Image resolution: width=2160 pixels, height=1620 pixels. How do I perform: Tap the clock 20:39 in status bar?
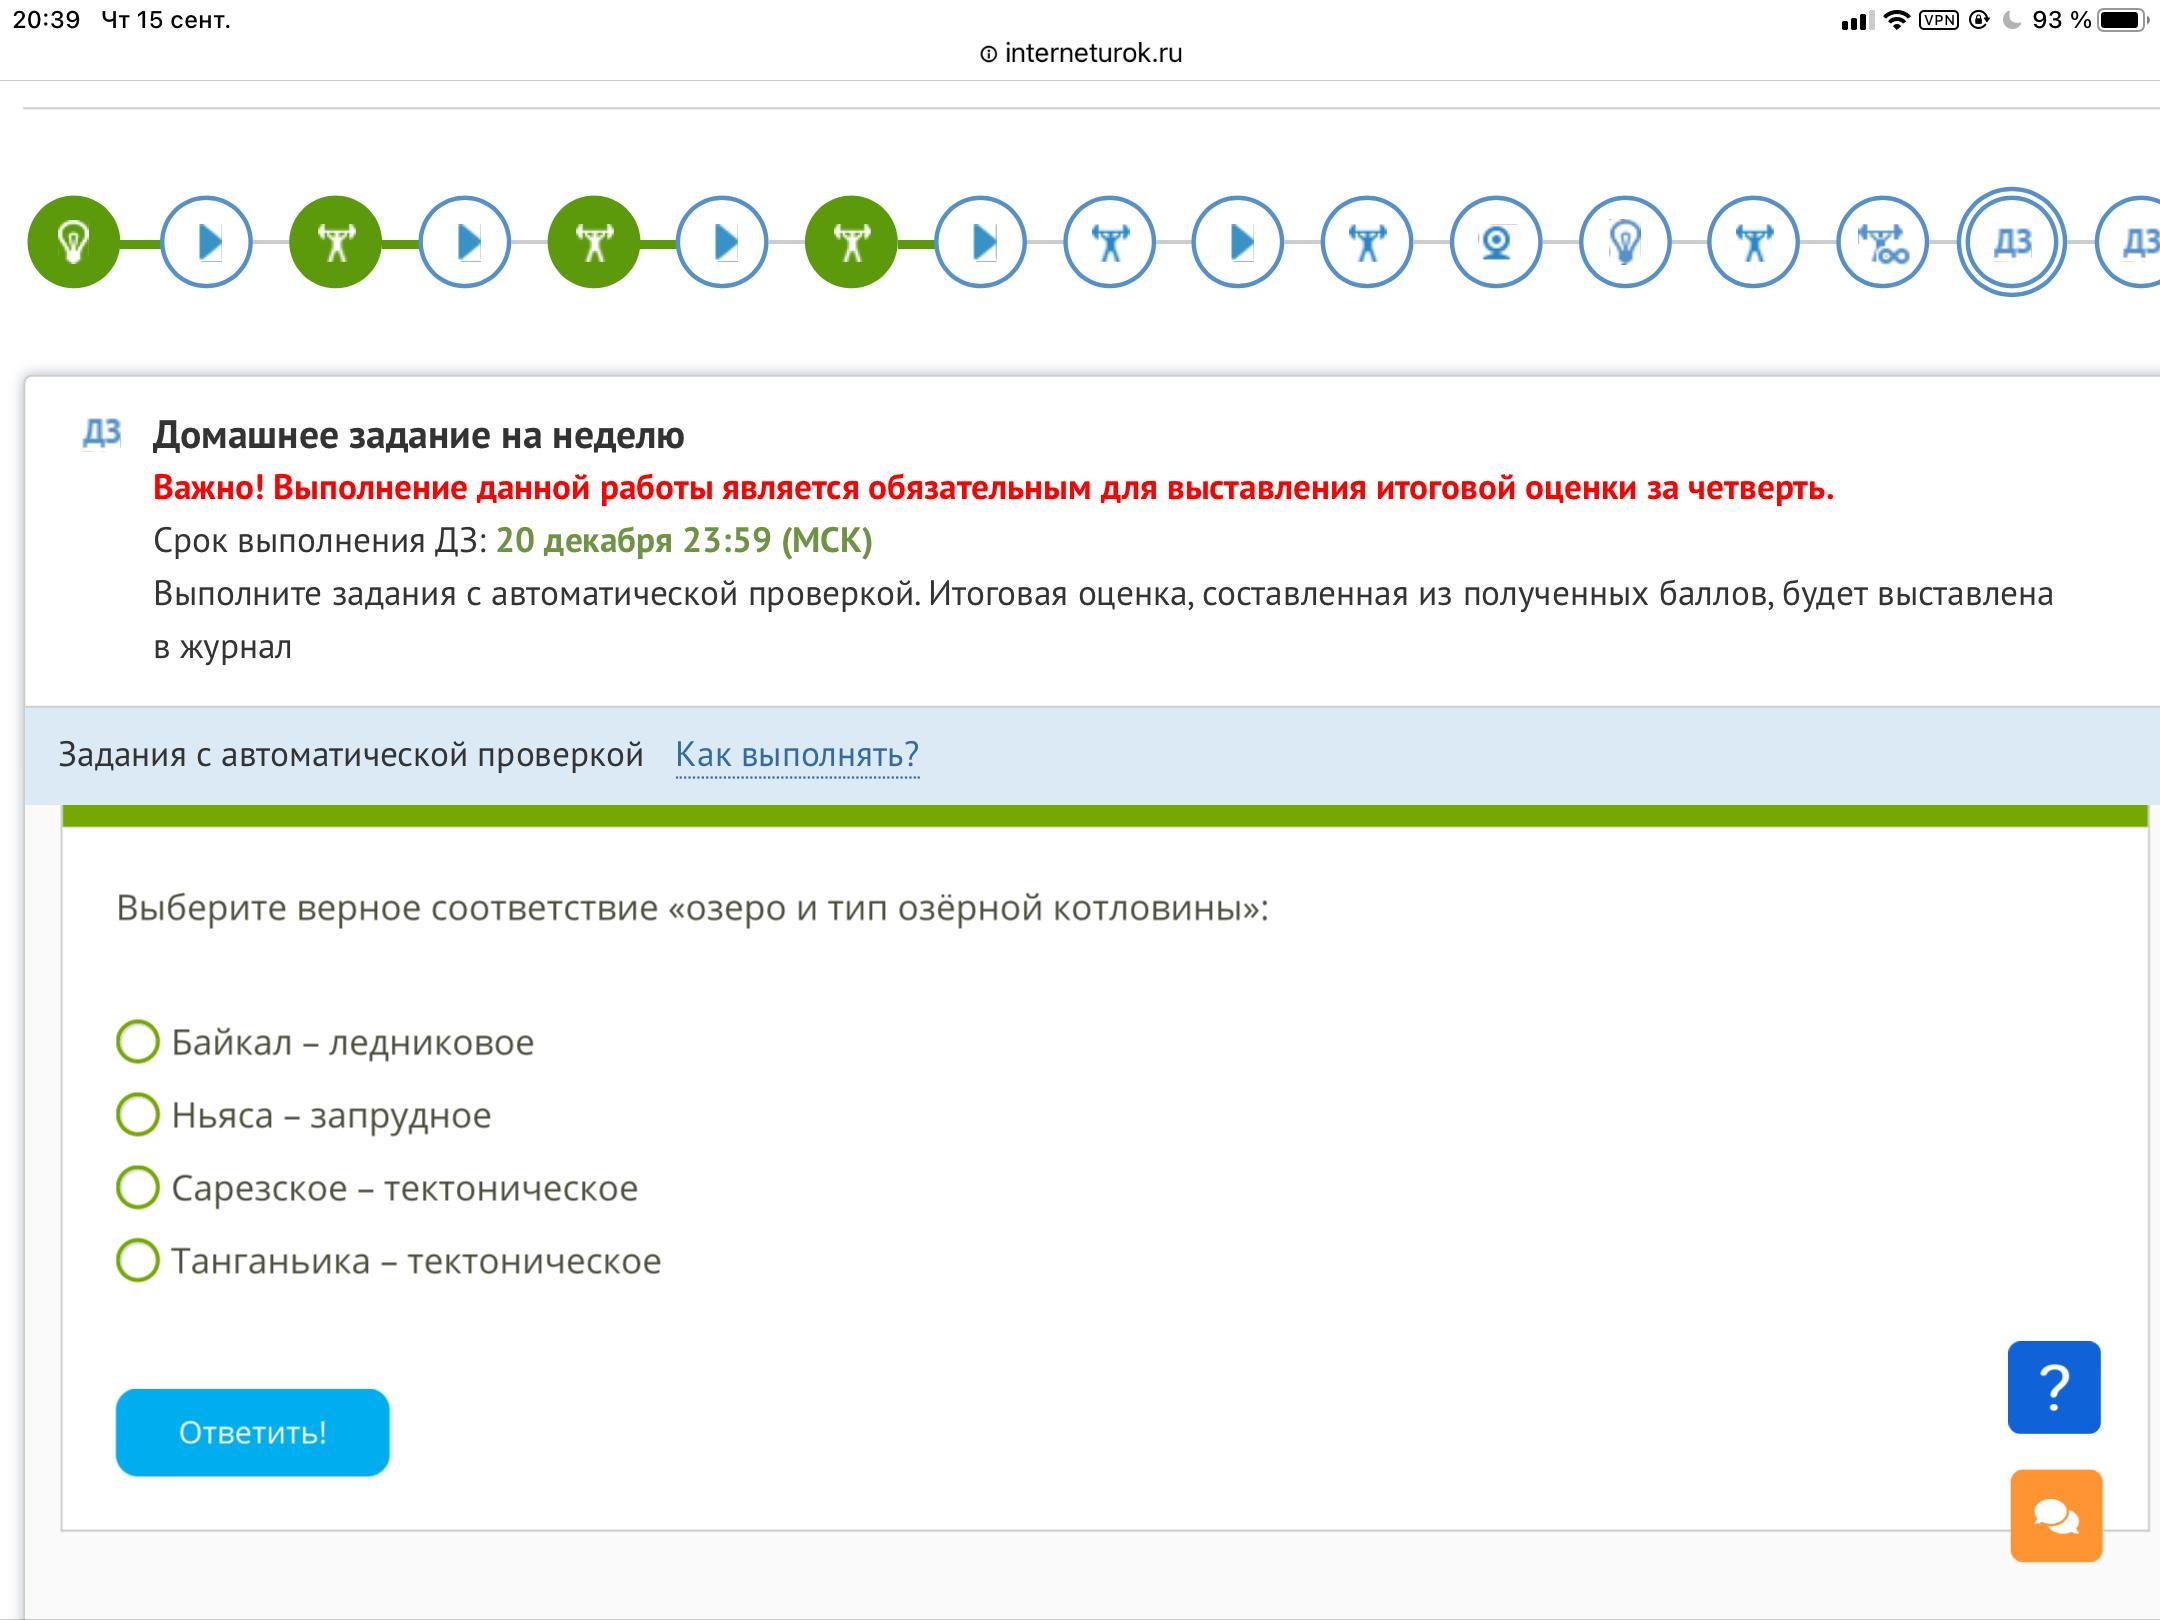click(x=46, y=20)
